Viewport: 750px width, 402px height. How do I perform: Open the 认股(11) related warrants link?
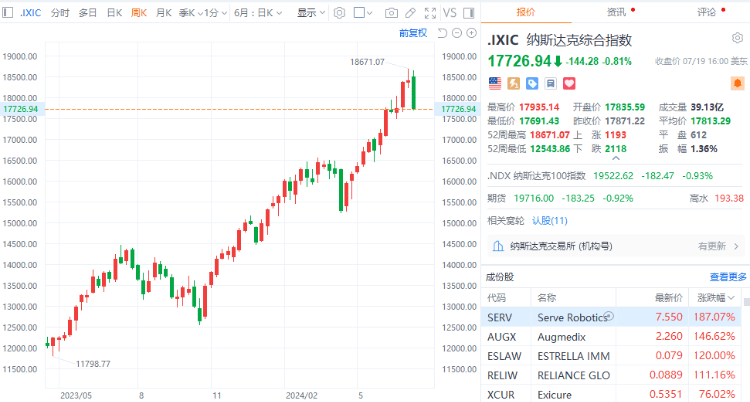tap(549, 220)
